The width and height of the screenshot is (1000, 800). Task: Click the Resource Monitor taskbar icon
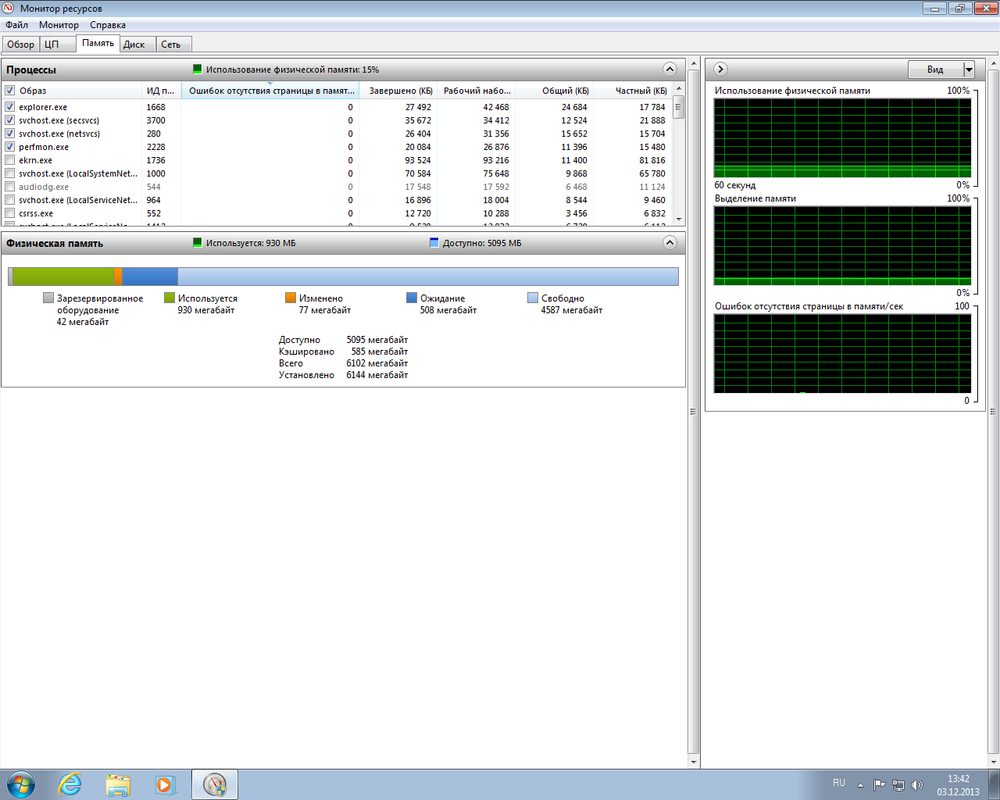215,785
